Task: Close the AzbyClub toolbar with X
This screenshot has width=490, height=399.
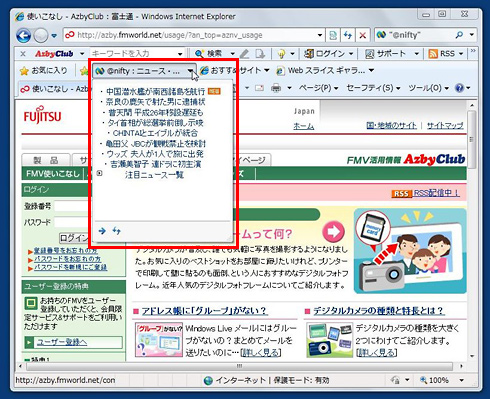Action: coord(23,53)
